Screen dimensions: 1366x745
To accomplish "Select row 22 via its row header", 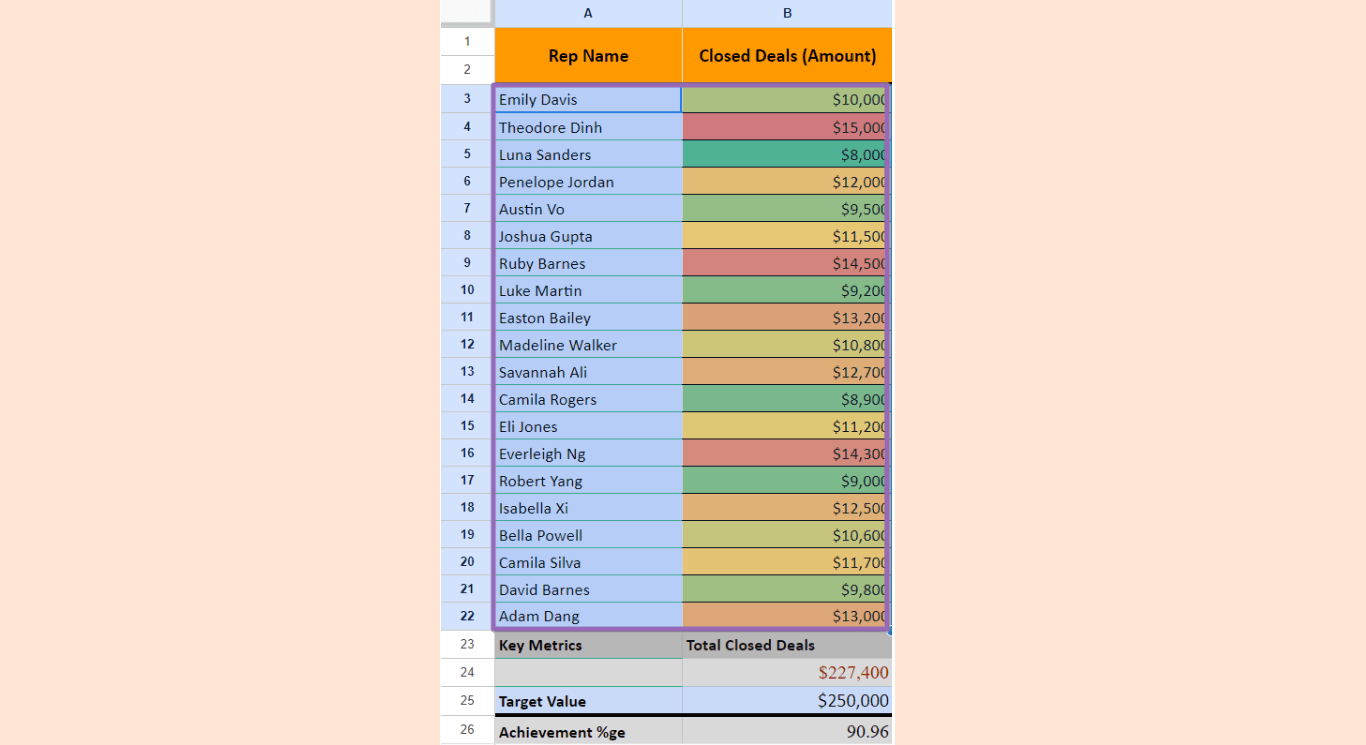I will [467, 616].
